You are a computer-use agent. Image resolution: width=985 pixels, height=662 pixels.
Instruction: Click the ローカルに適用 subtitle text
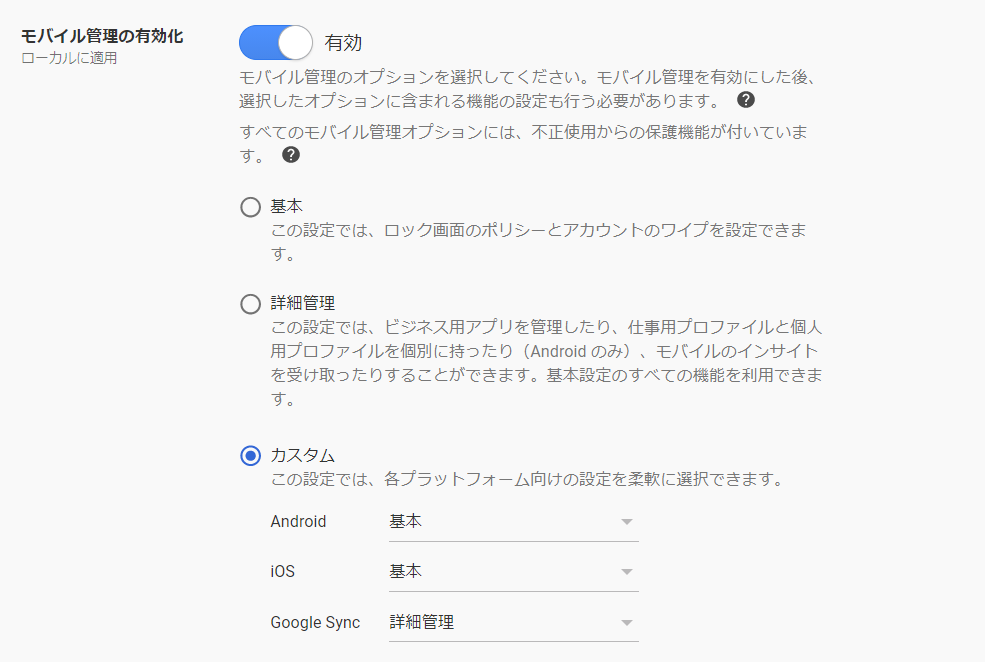[x=69, y=58]
